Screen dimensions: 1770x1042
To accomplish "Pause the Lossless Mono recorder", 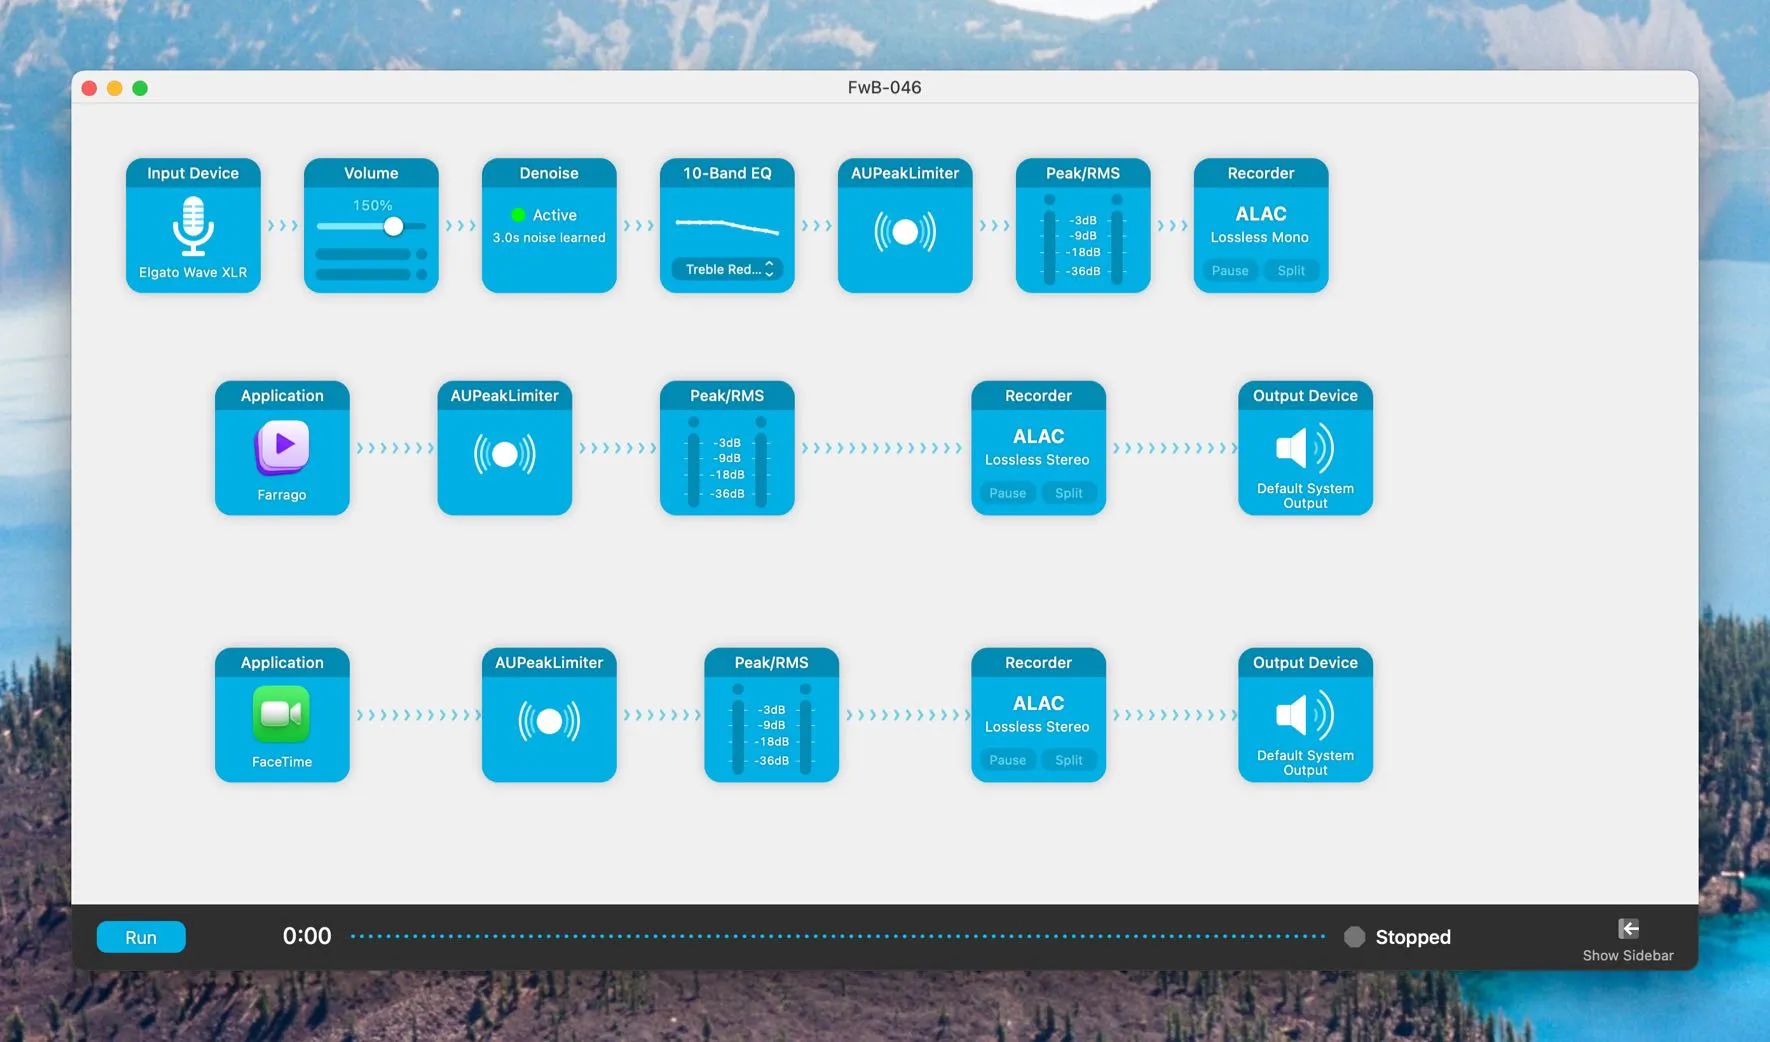I will click(1230, 271).
